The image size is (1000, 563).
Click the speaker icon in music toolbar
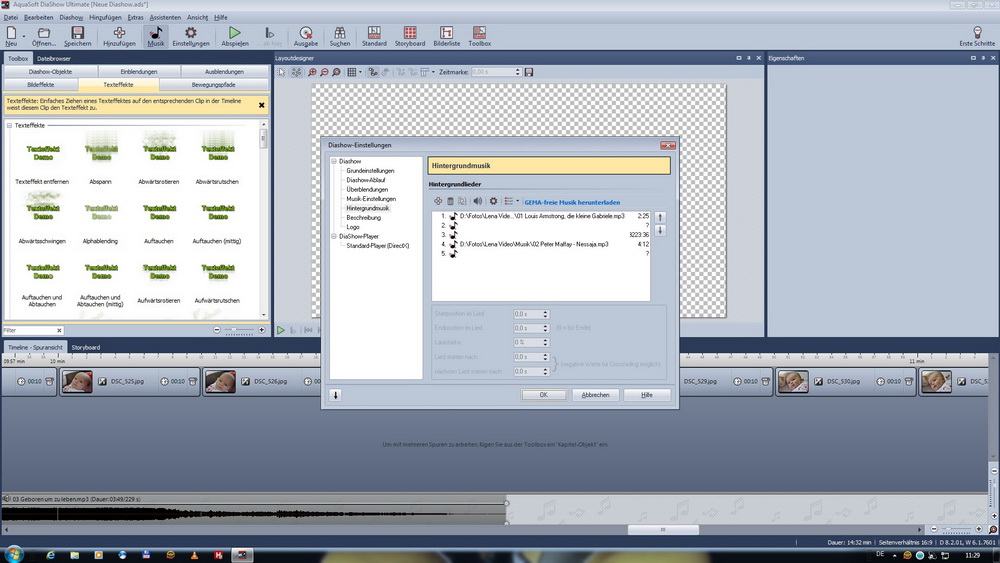tap(477, 201)
